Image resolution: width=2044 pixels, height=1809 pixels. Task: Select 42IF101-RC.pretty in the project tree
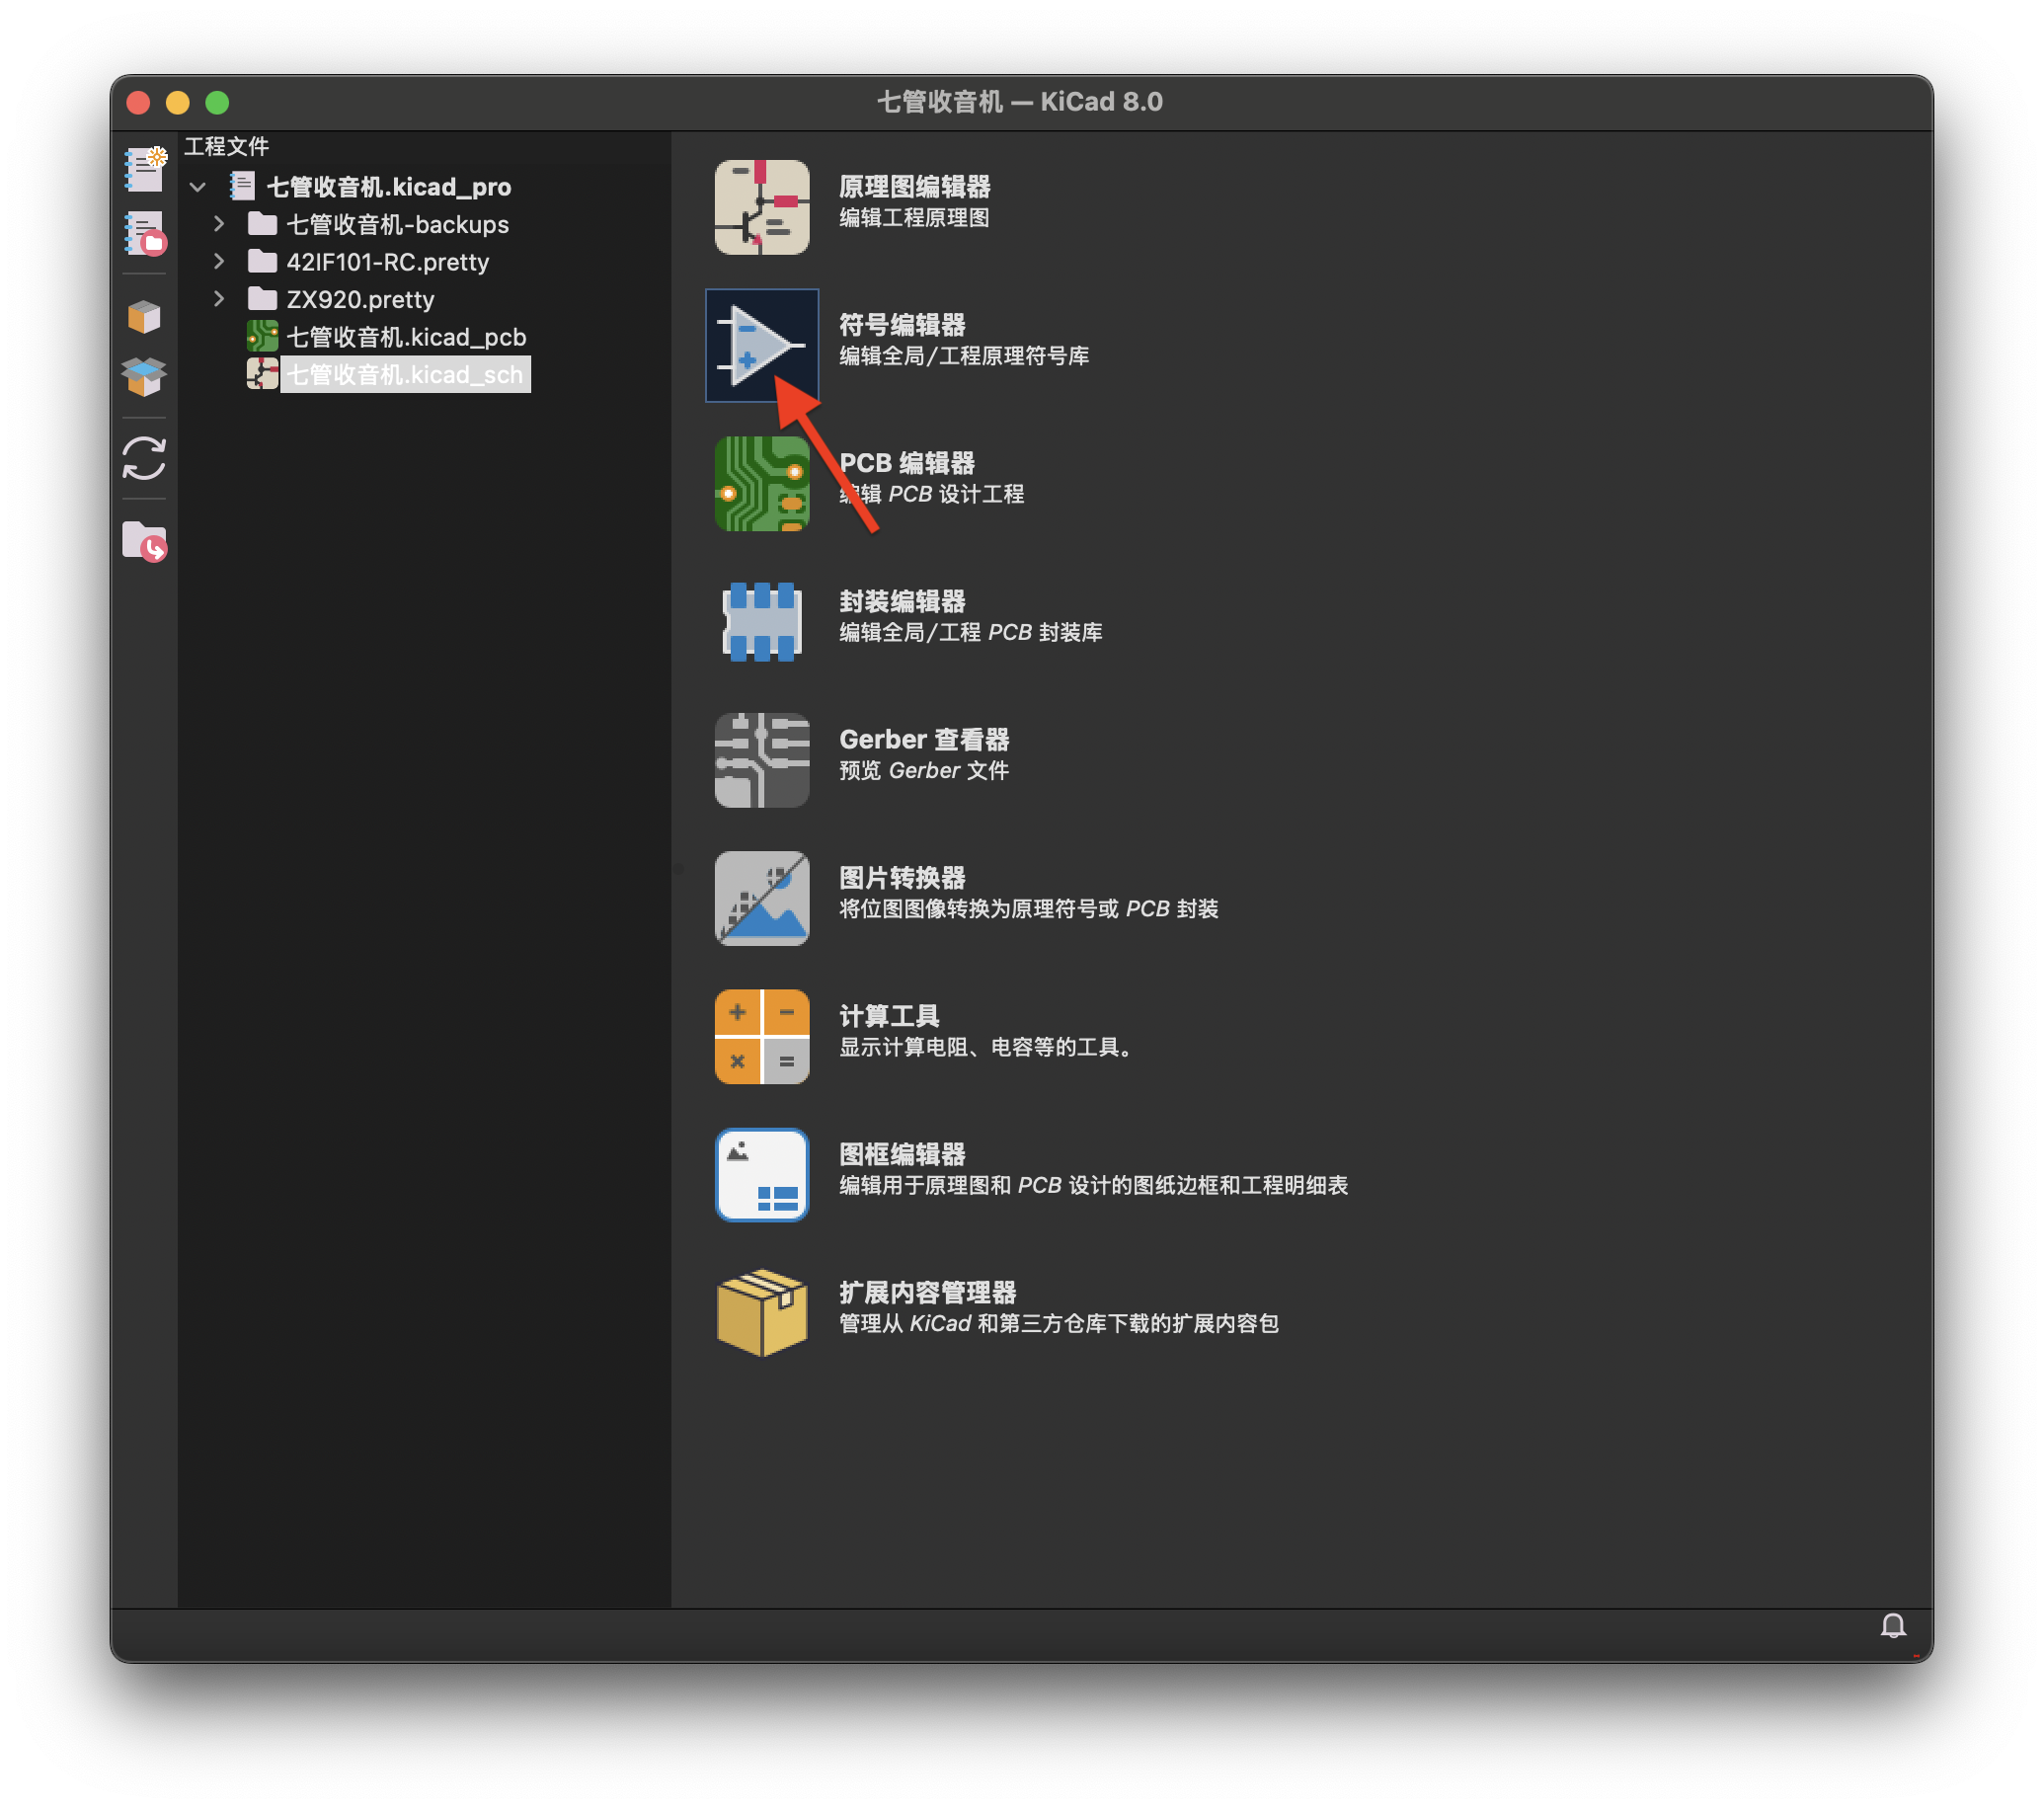click(387, 262)
